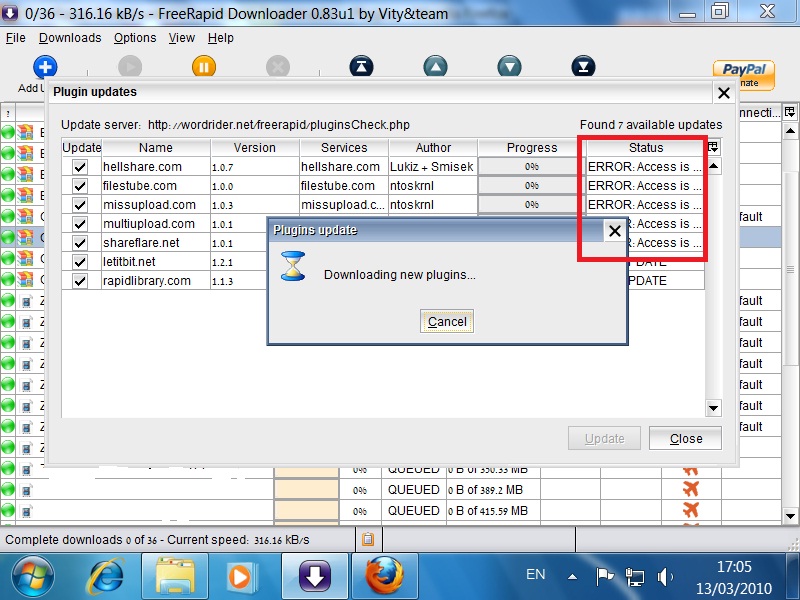This screenshot has height=600, width=800.
Task: Open main download list column chooser
Action: (x=790, y=112)
